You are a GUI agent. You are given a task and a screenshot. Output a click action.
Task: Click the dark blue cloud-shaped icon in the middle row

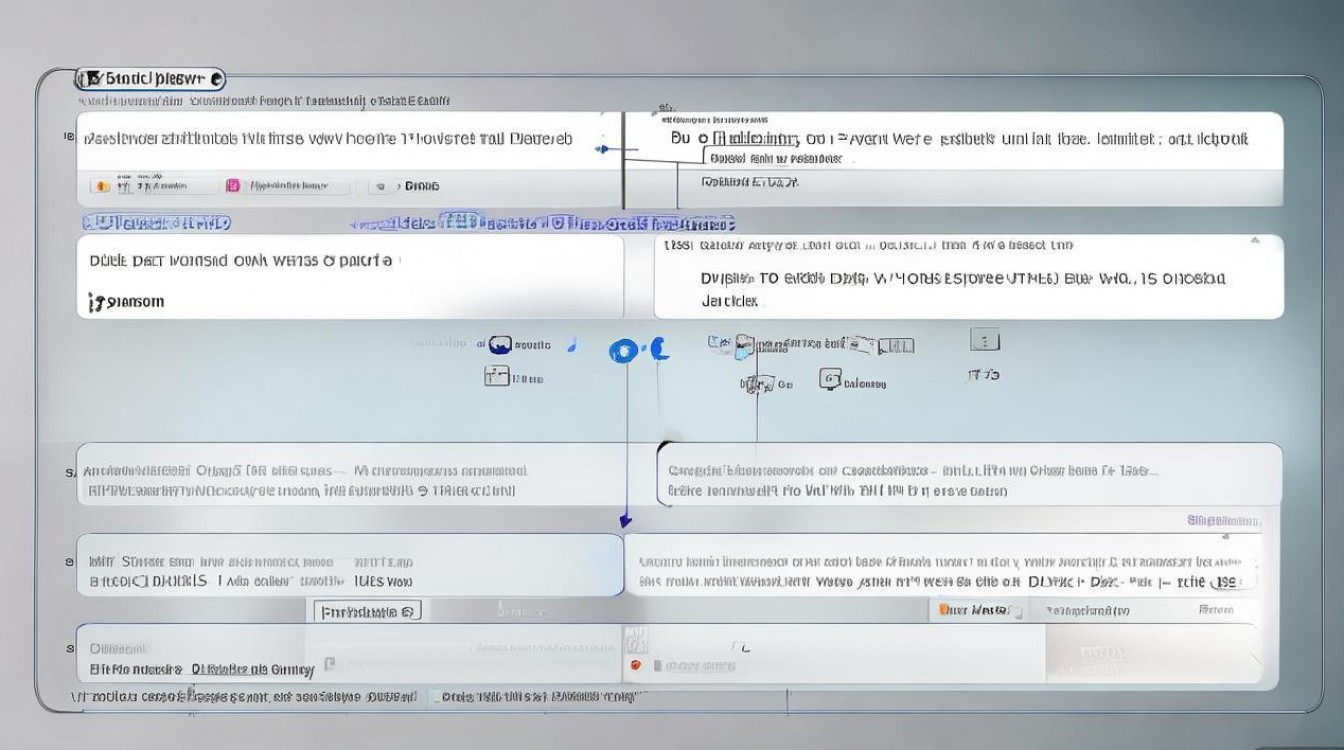click(x=499, y=345)
